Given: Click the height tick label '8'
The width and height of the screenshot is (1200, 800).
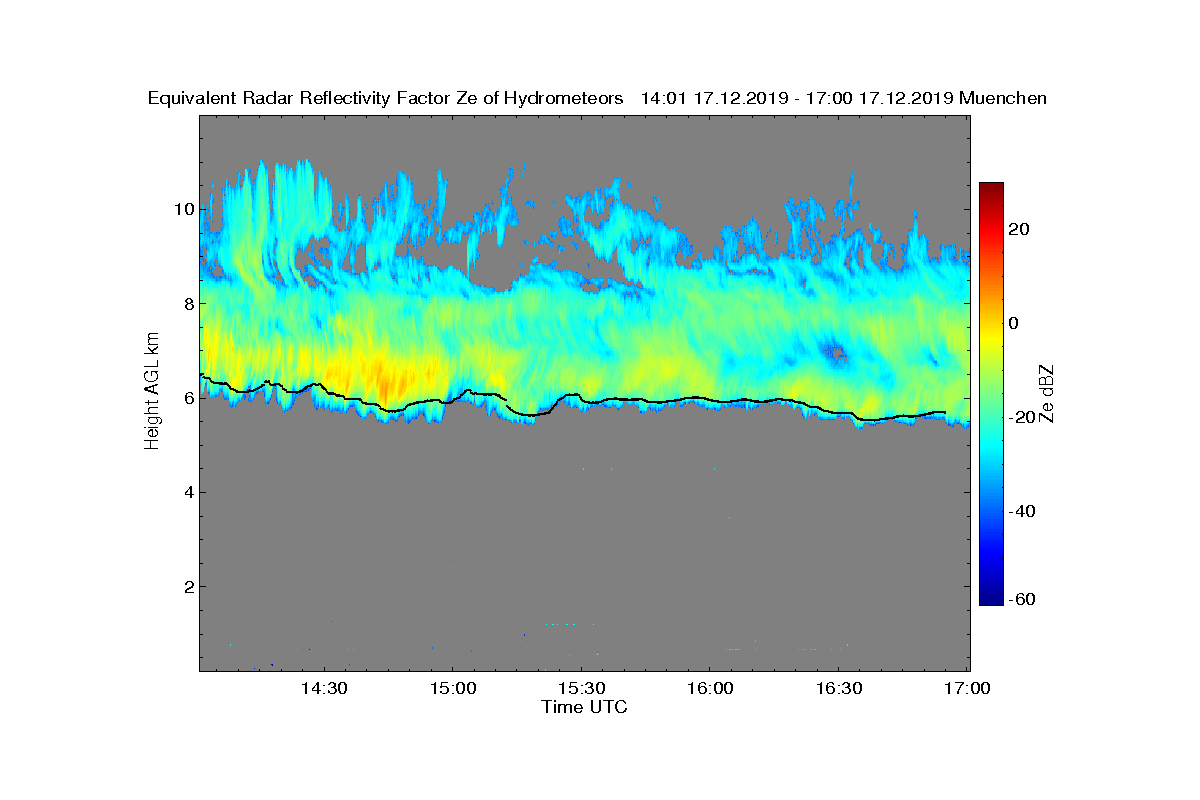Looking at the screenshot, I should coord(187,303).
